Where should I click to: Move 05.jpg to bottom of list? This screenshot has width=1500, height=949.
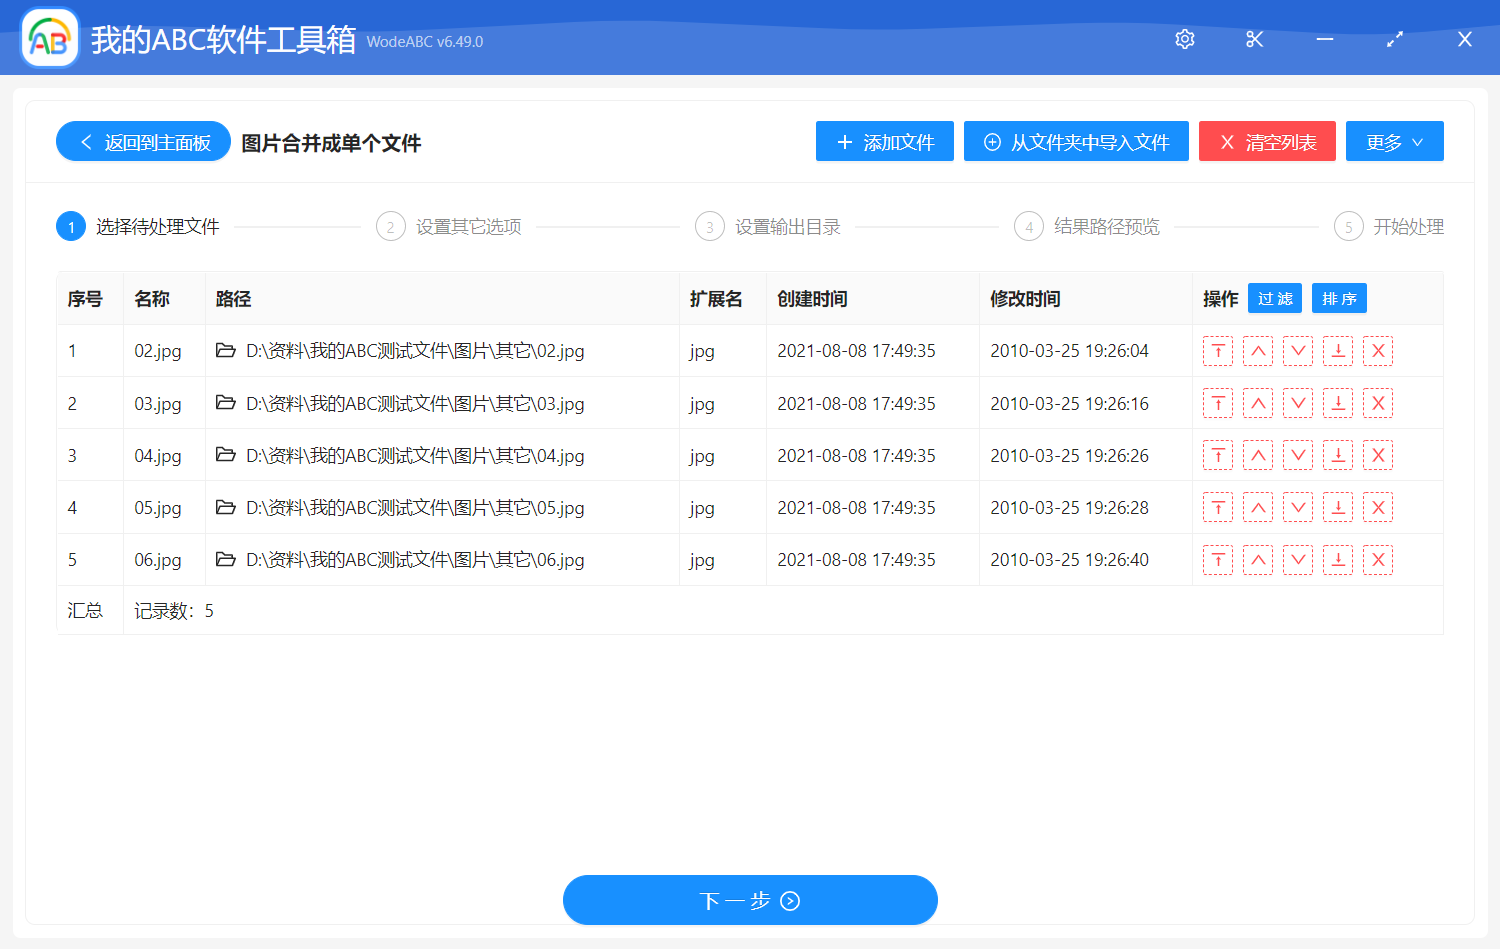click(1337, 508)
